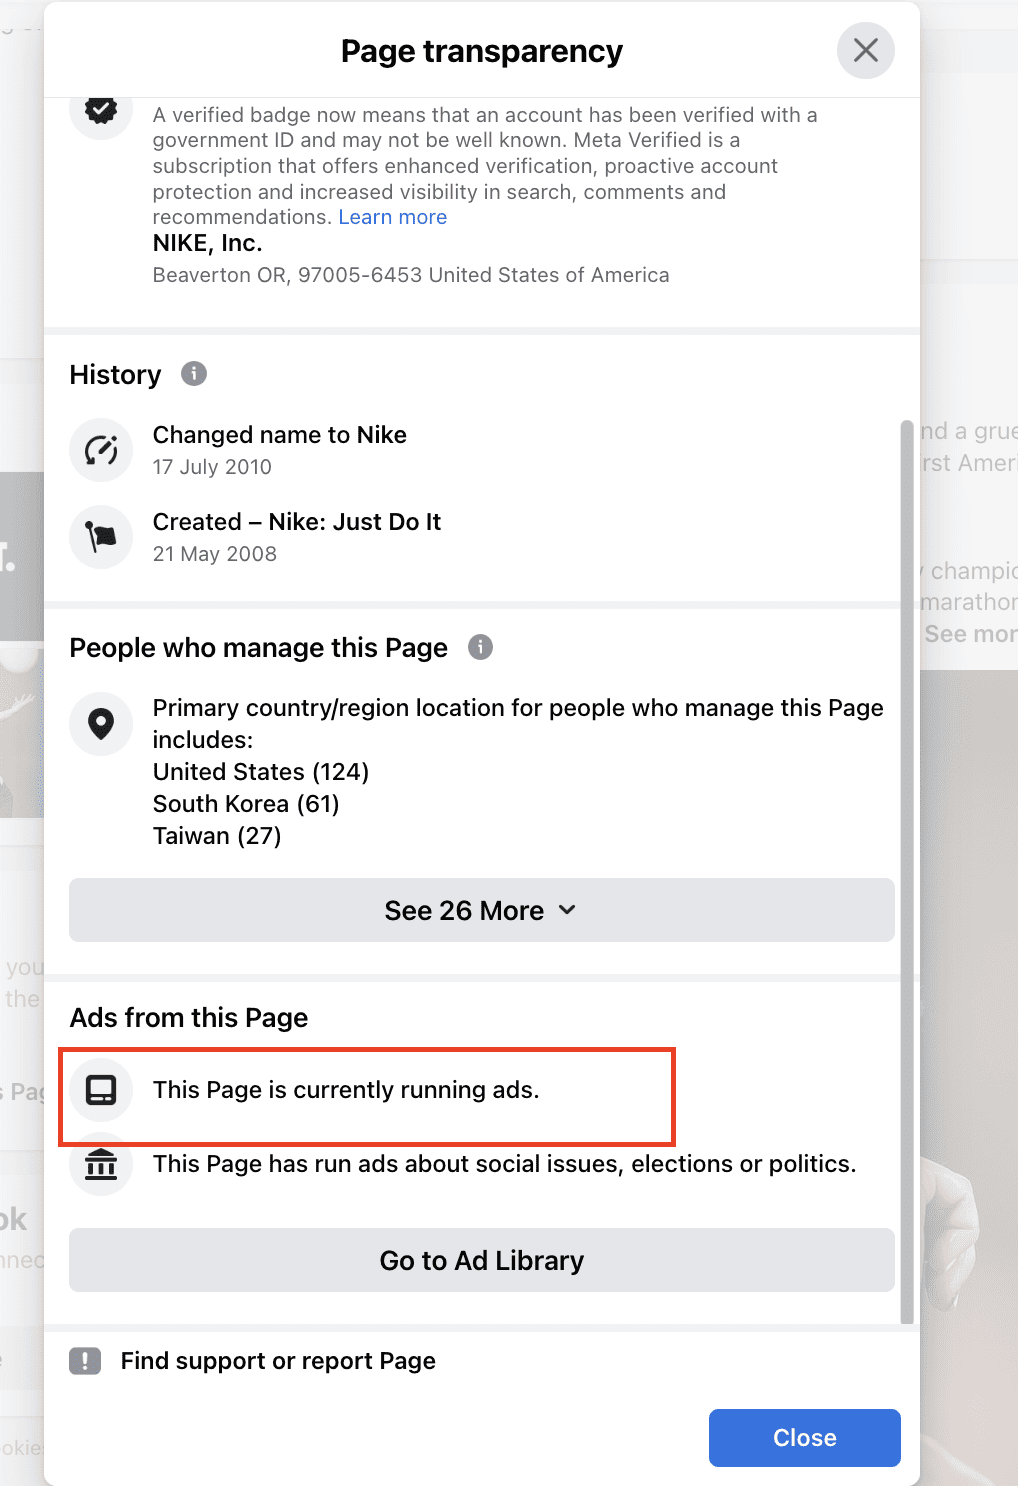Image resolution: width=1018 pixels, height=1486 pixels.
Task: Open the History info tooltip
Action: click(x=194, y=373)
